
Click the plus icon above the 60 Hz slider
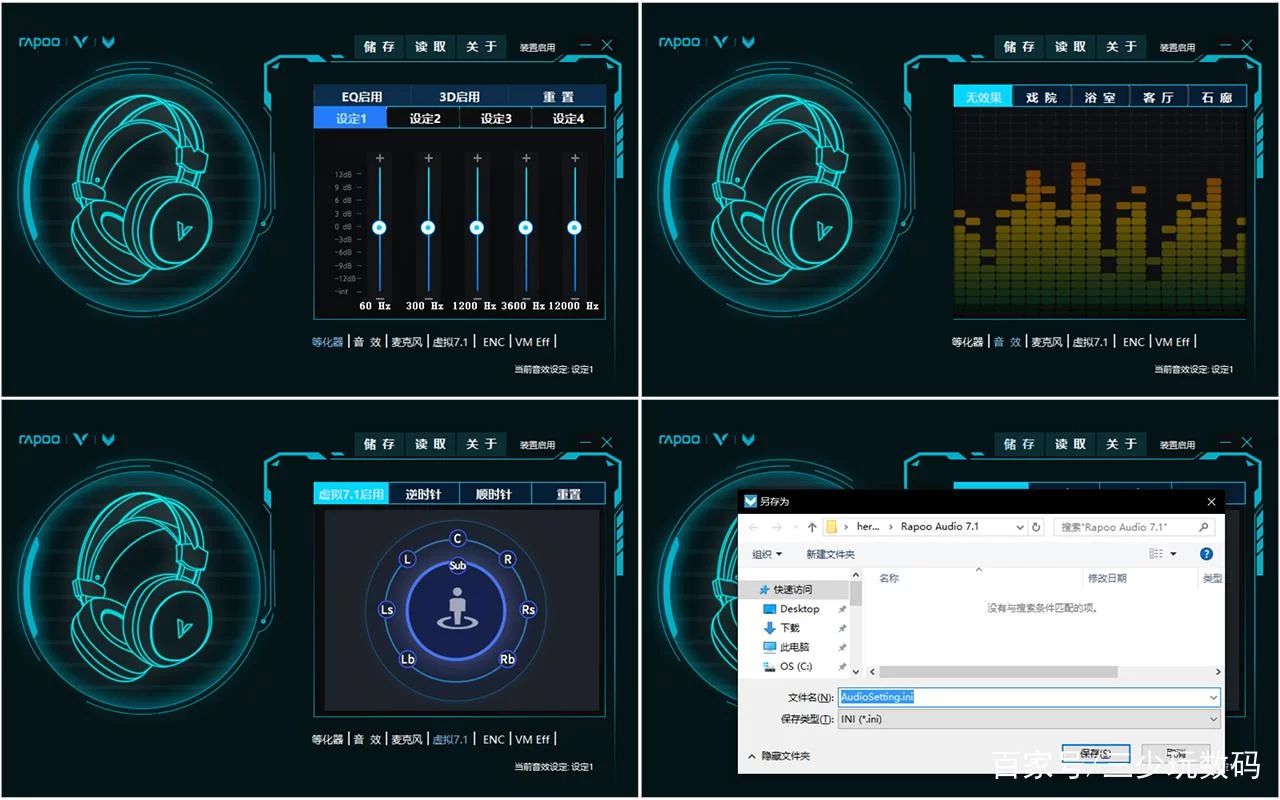379,158
